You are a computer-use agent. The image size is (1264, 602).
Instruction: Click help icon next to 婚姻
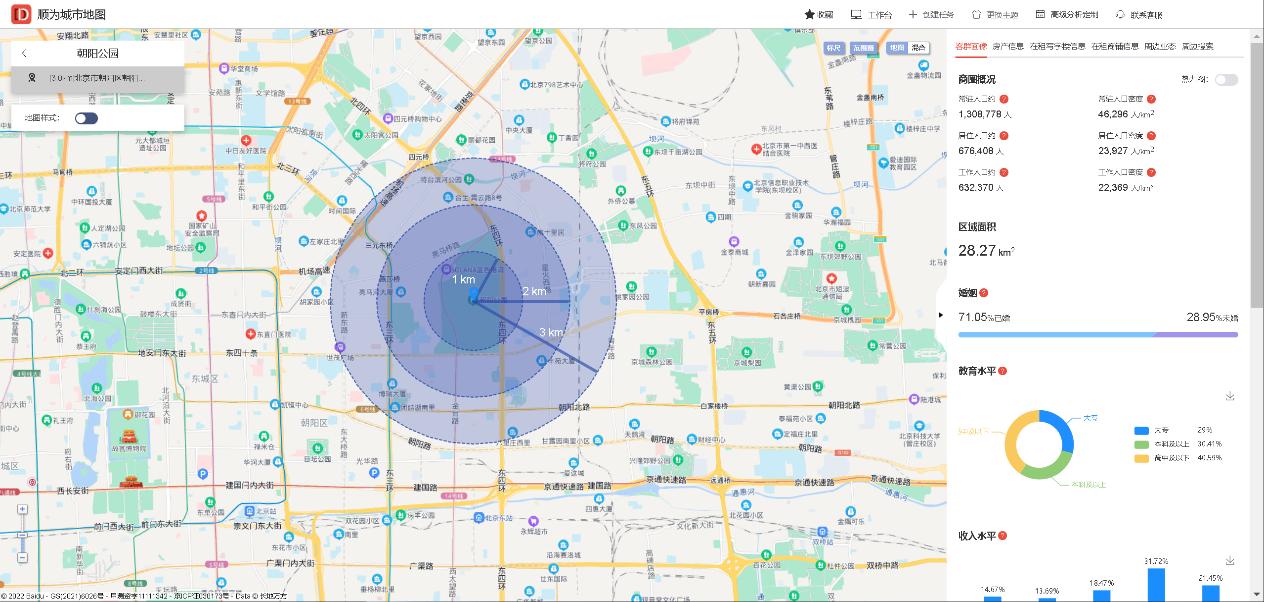tap(984, 293)
